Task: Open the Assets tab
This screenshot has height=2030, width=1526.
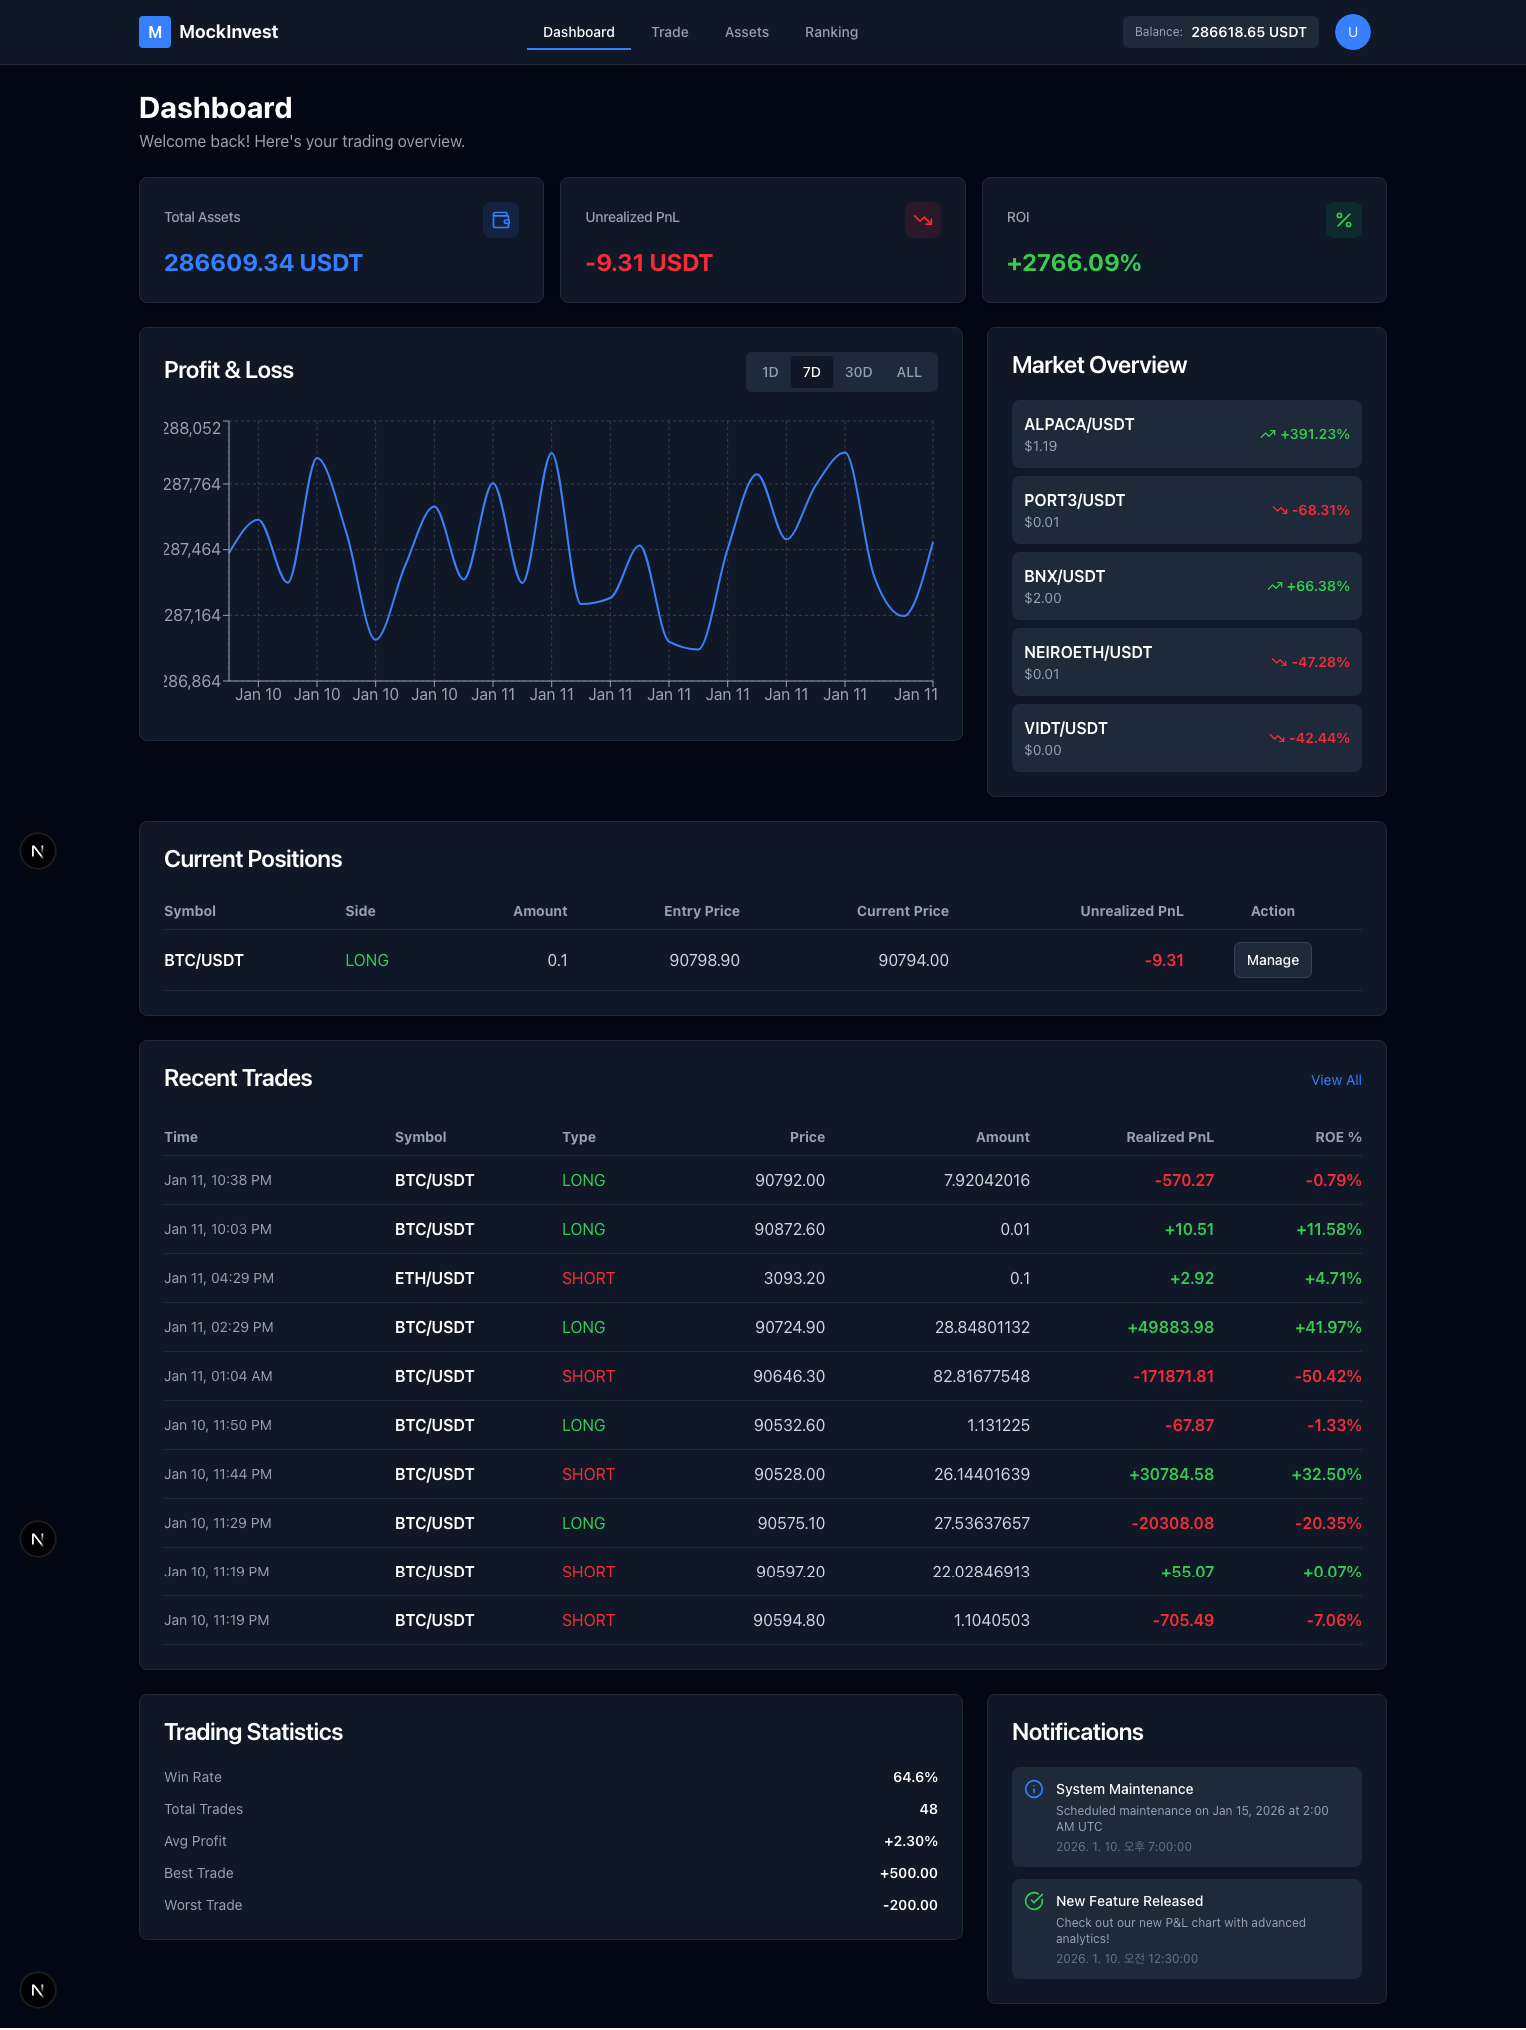Action: (x=746, y=32)
